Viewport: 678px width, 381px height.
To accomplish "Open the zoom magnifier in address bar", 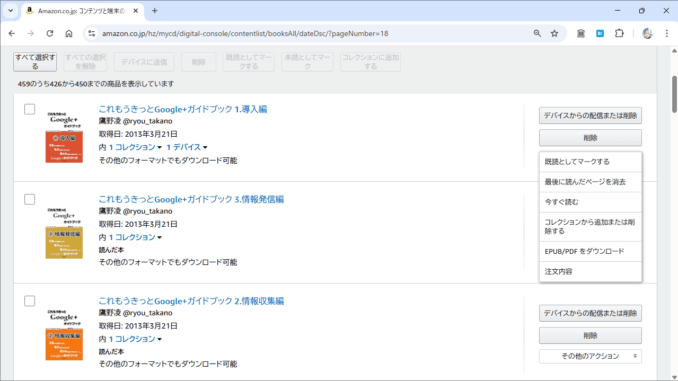I will [537, 33].
